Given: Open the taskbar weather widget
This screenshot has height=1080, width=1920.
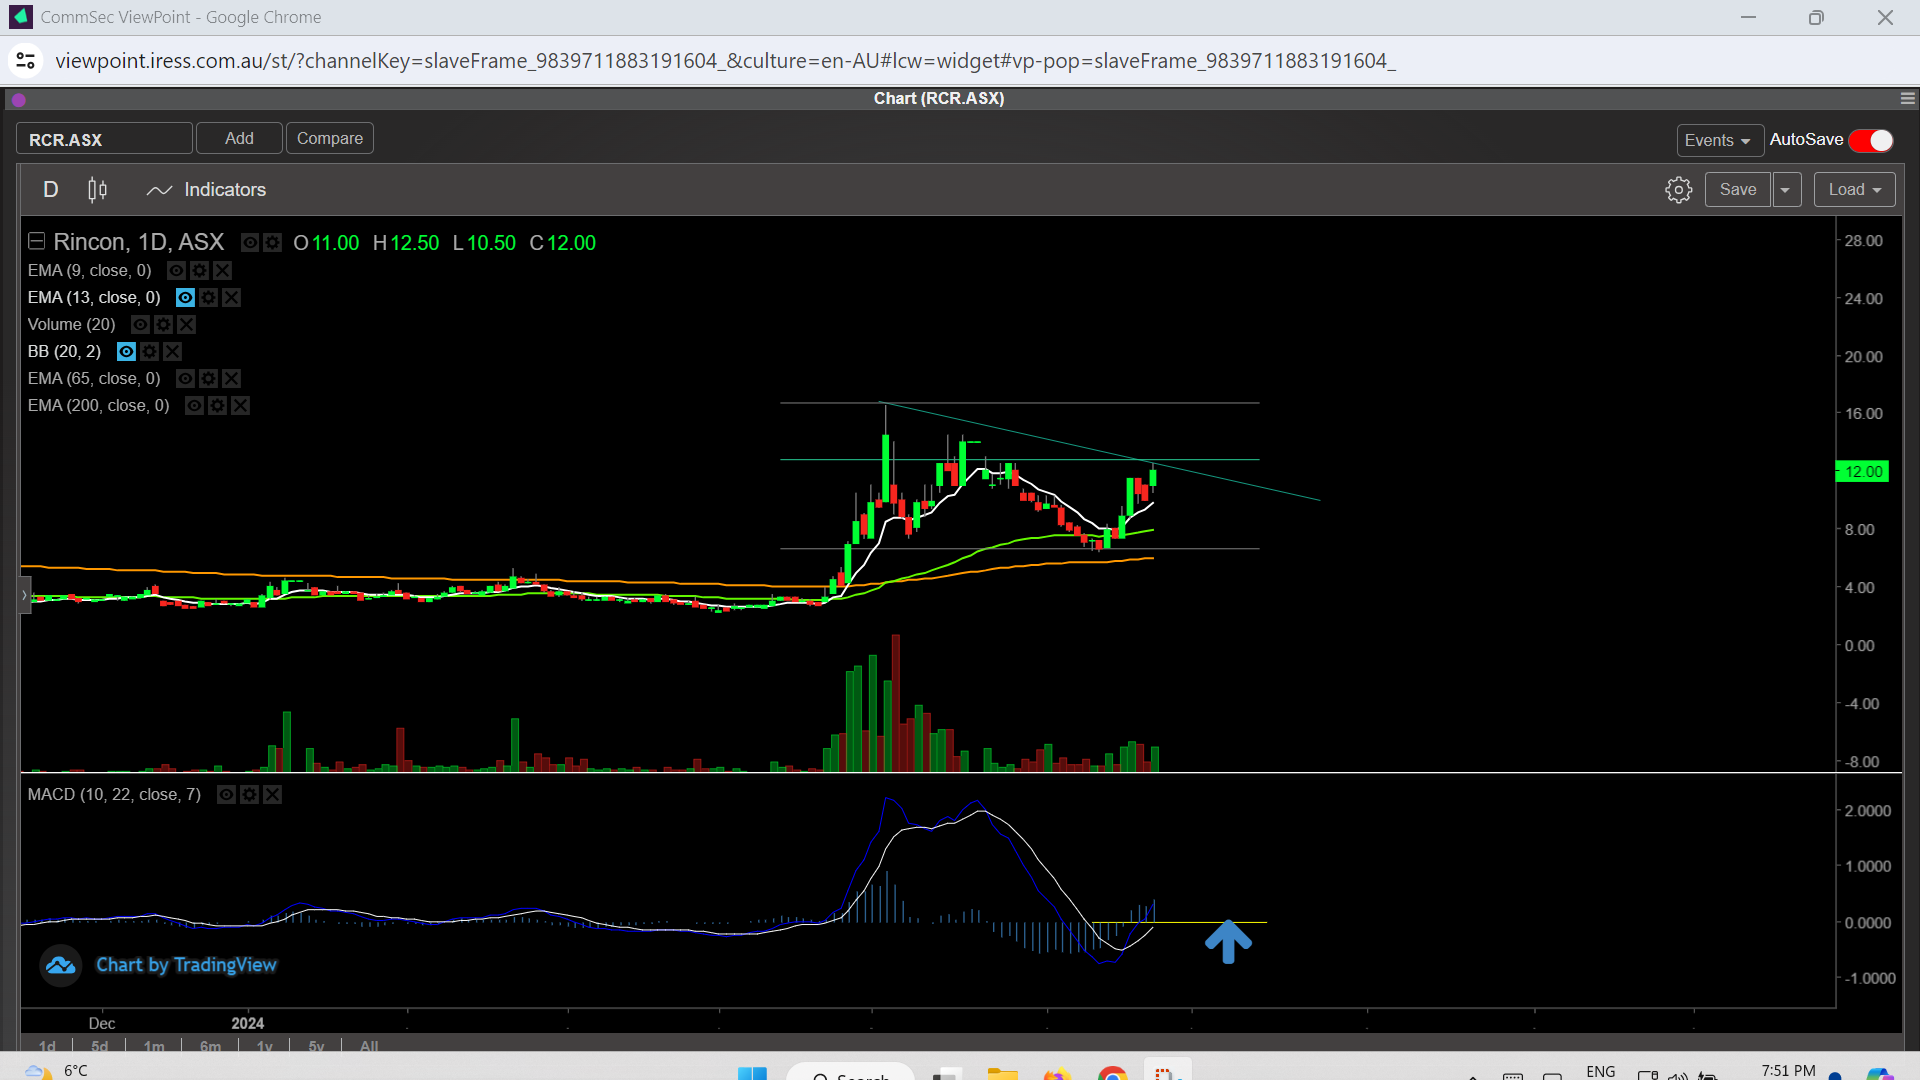Looking at the screenshot, I should tap(55, 1071).
